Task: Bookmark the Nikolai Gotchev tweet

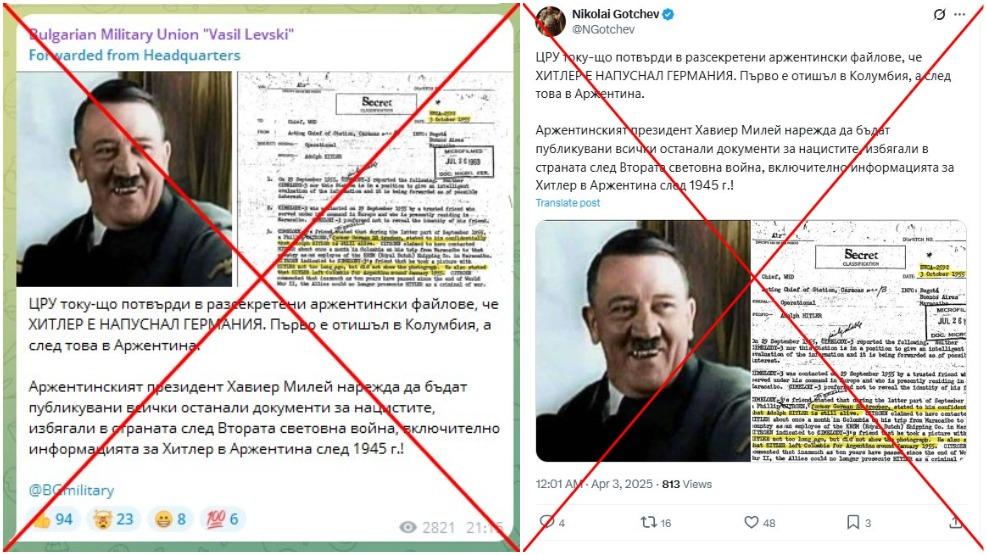Action: click(853, 522)
